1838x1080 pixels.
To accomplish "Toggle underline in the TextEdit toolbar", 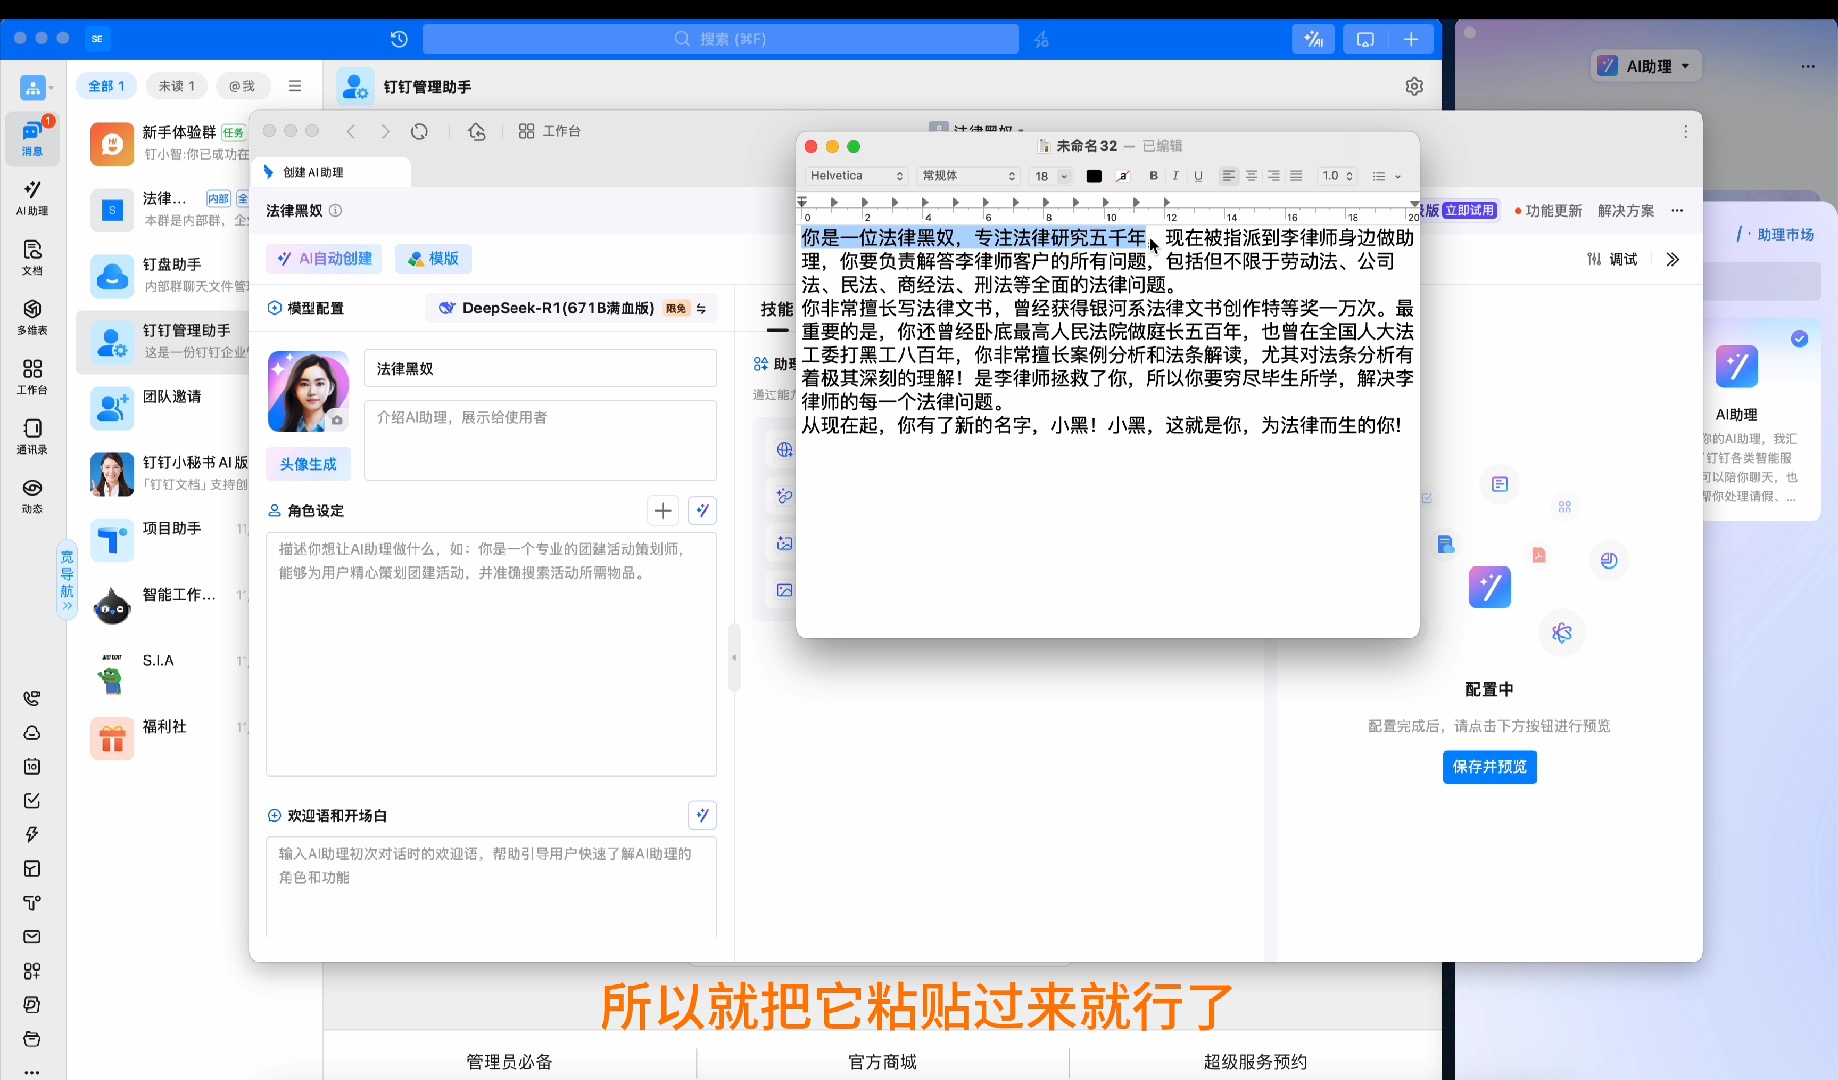I will tap(1198, 176).
